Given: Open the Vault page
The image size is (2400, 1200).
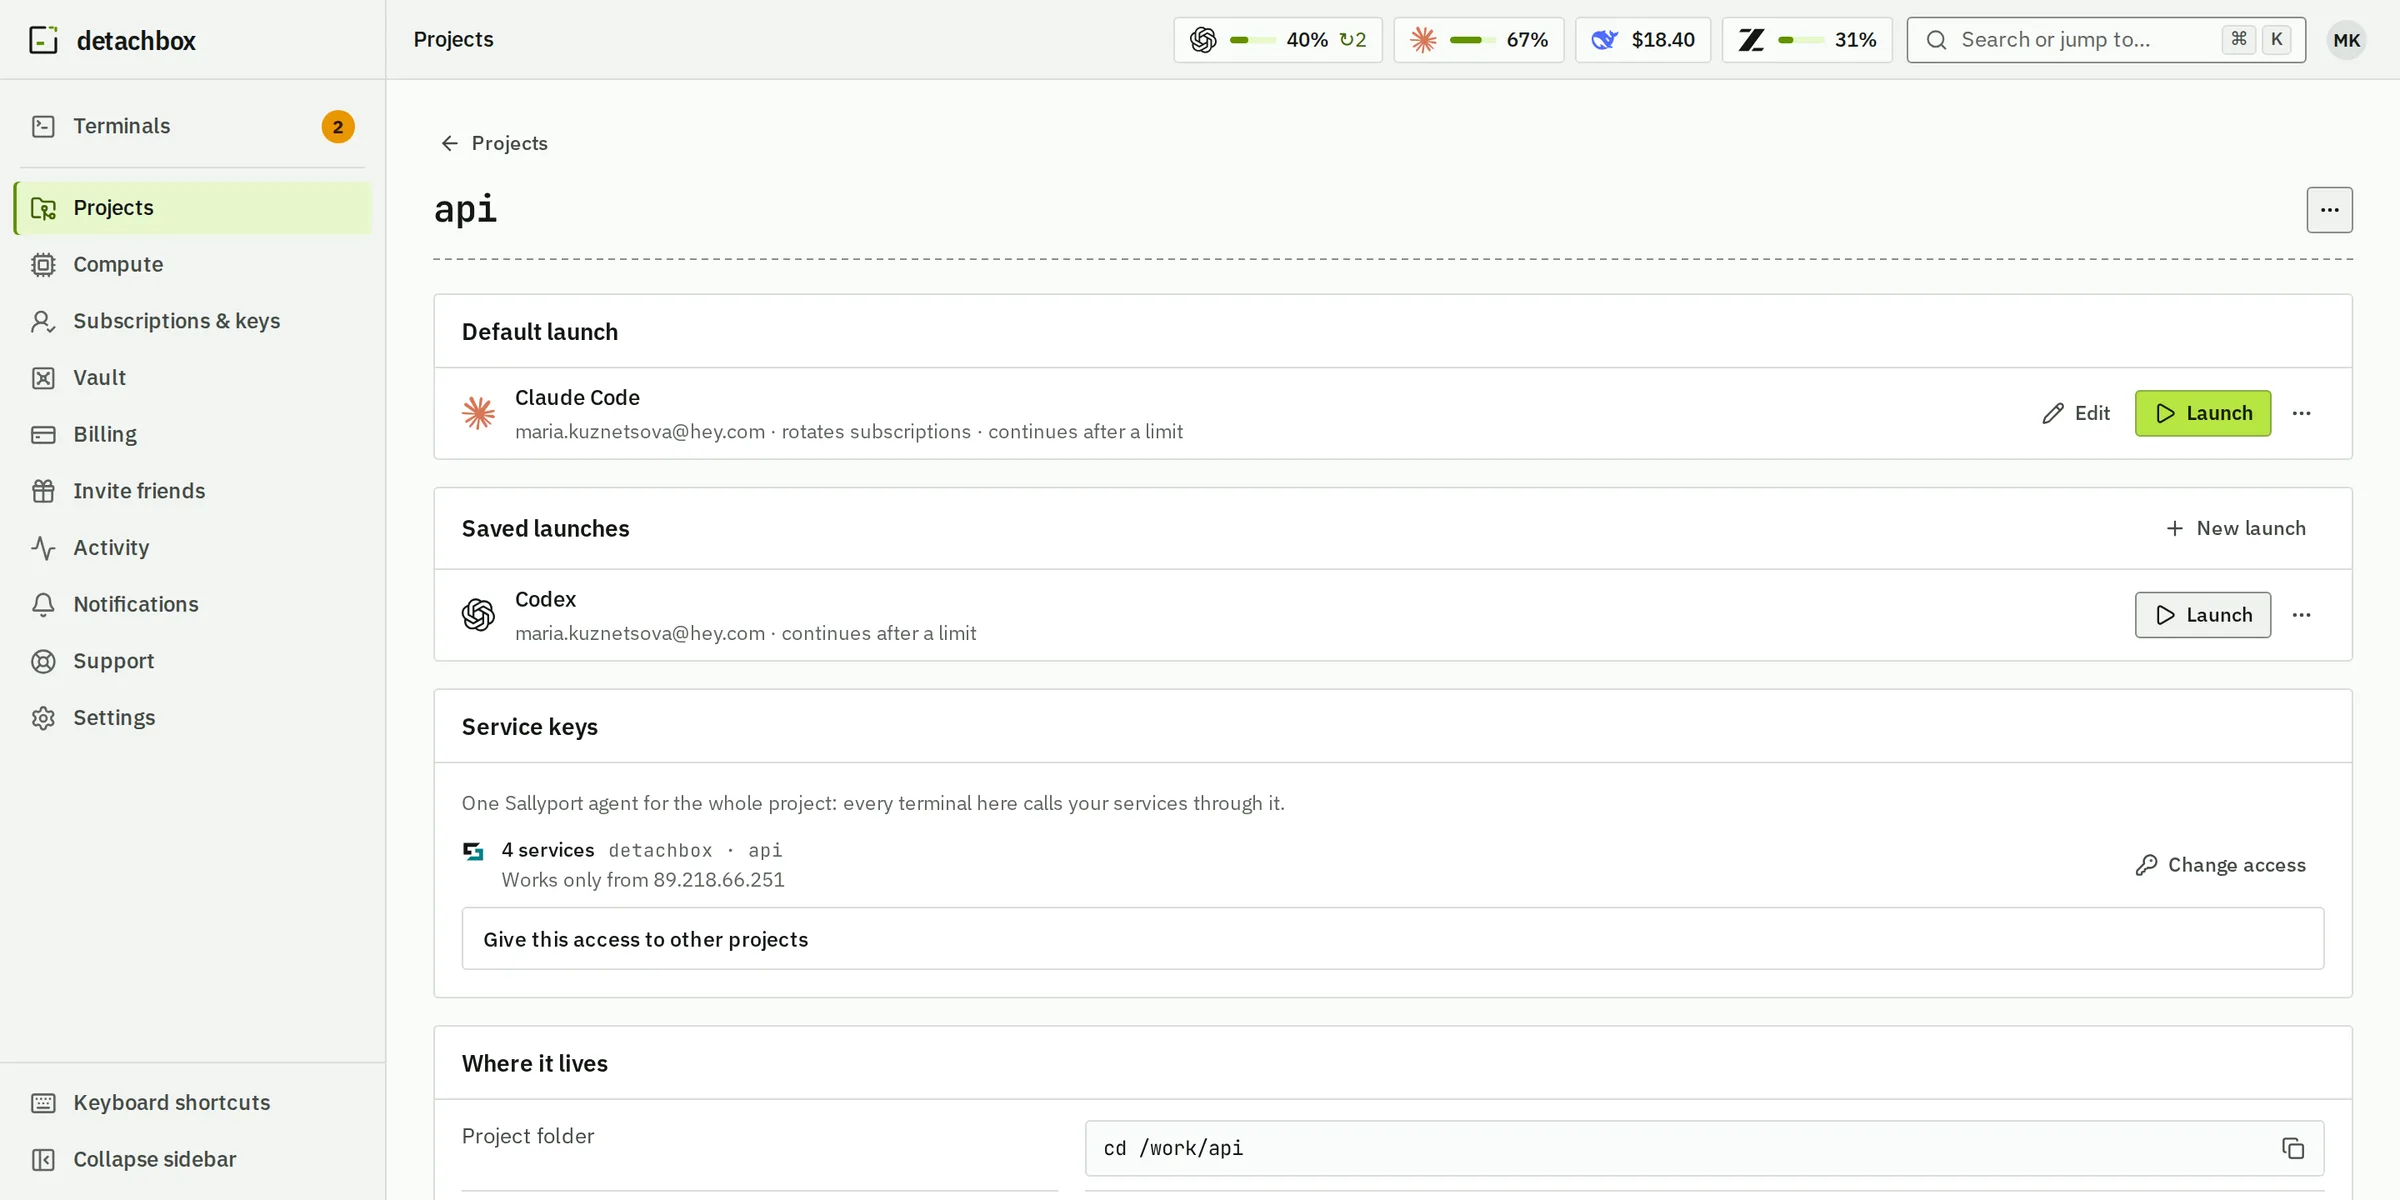Looking at the screenshot, I should pyautogui.click(x=192, y=378).
